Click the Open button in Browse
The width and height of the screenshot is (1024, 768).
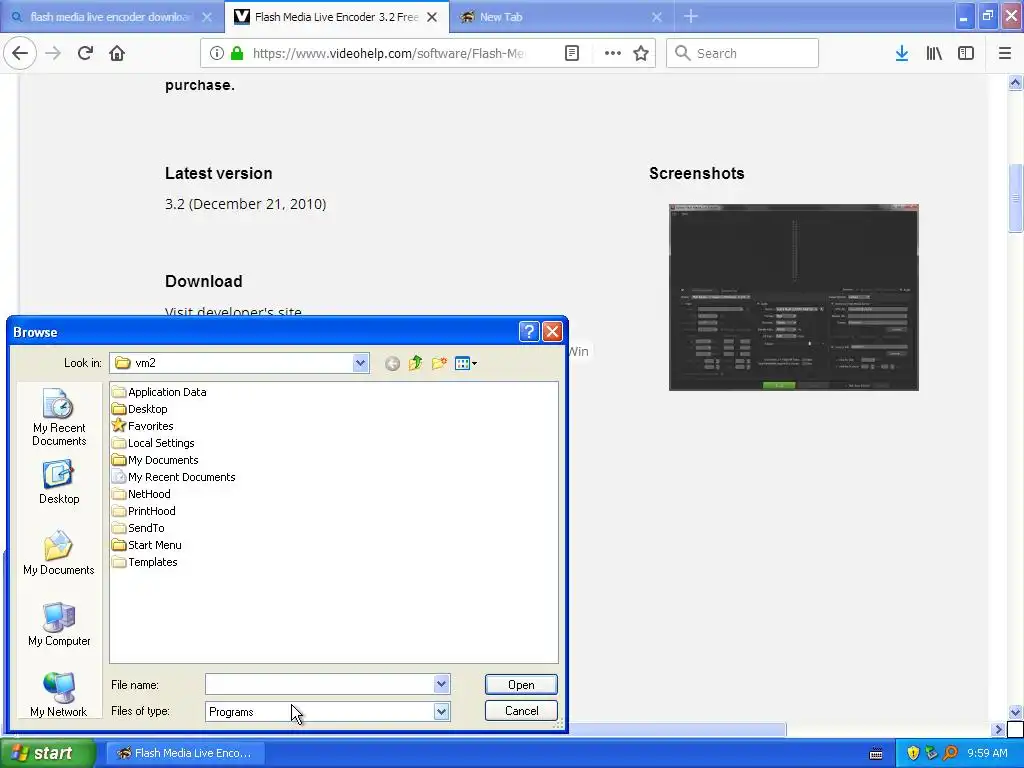point(521,684)
